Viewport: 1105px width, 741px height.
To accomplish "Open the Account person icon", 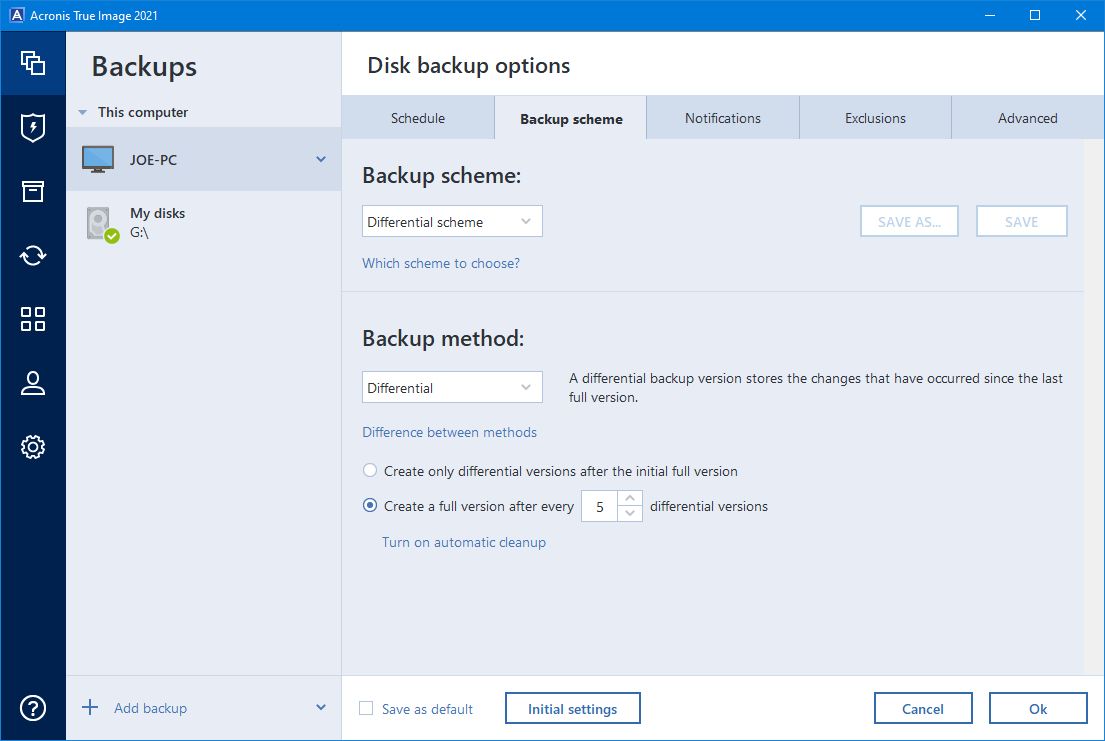I will (32, 383).
